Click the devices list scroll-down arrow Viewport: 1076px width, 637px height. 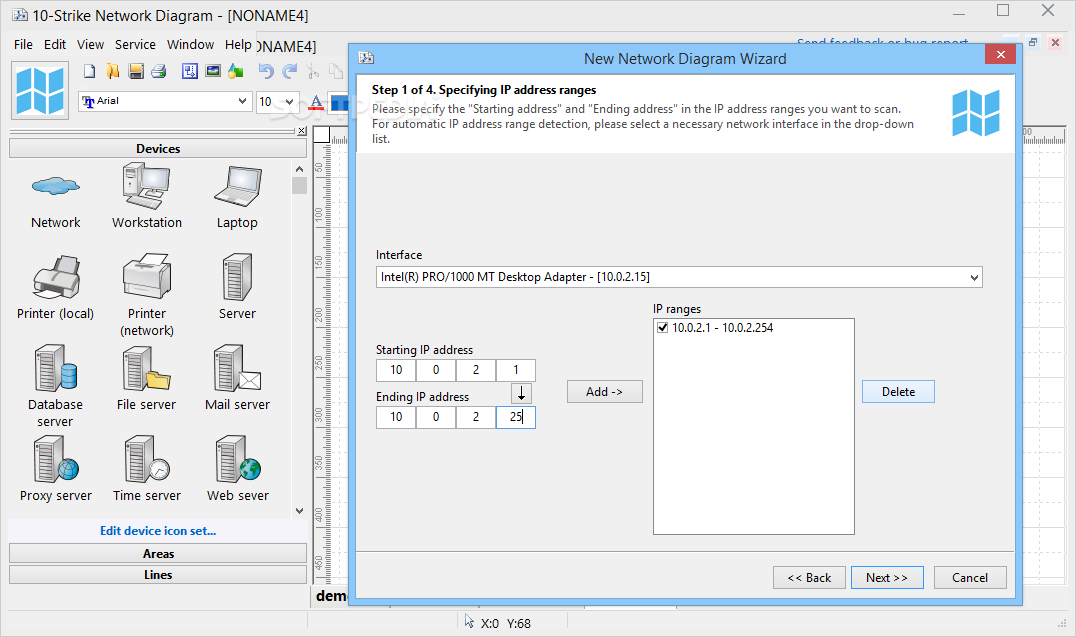click(299, 510)
